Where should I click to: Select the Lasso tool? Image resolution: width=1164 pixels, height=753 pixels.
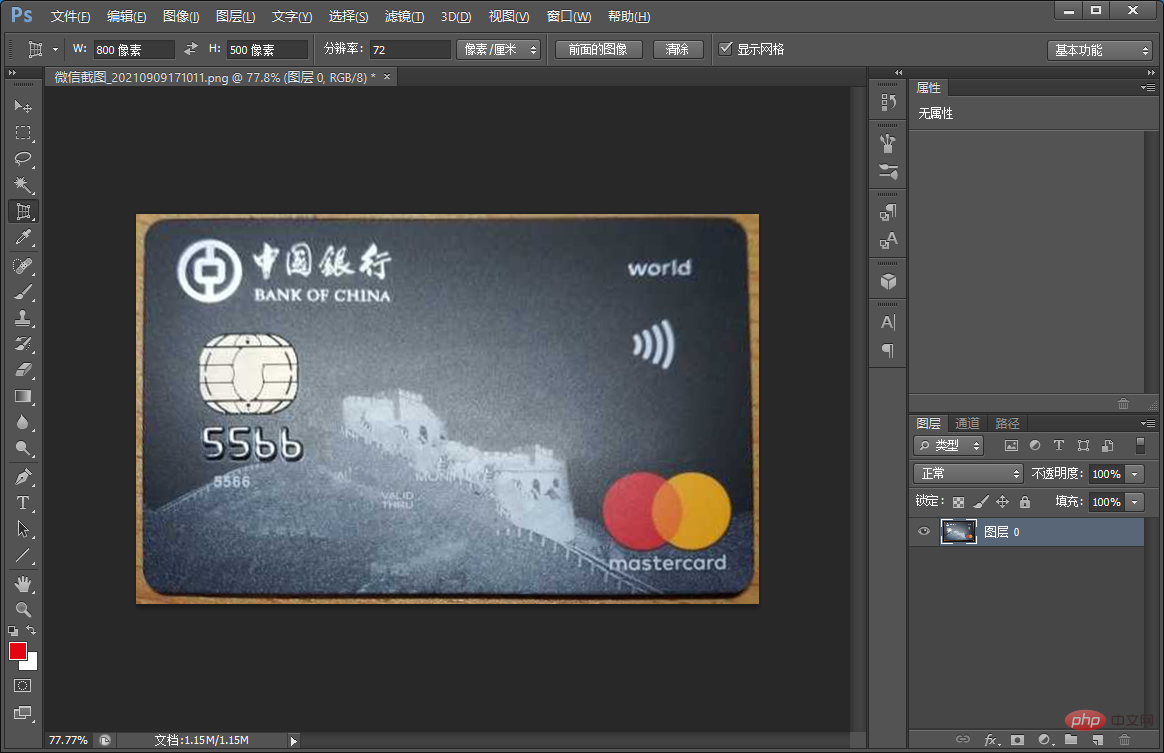click(23, 159)
